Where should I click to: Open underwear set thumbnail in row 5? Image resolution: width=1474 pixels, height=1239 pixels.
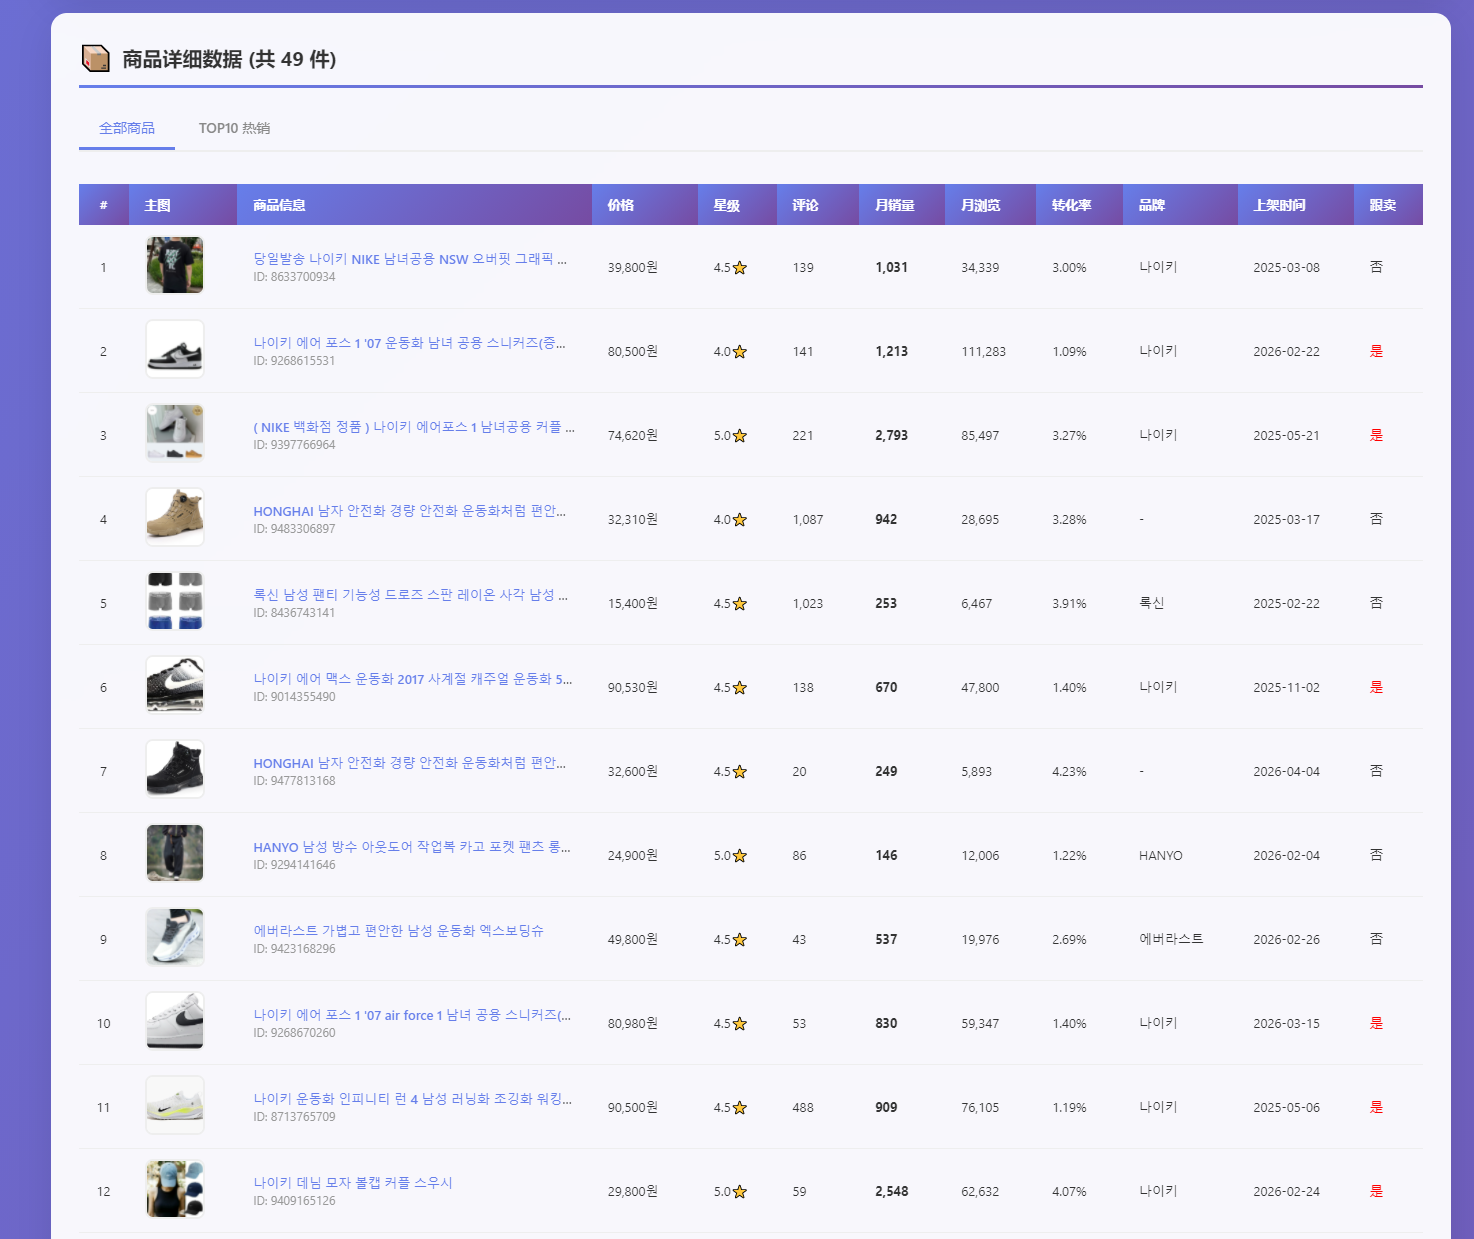click(175, 601)
